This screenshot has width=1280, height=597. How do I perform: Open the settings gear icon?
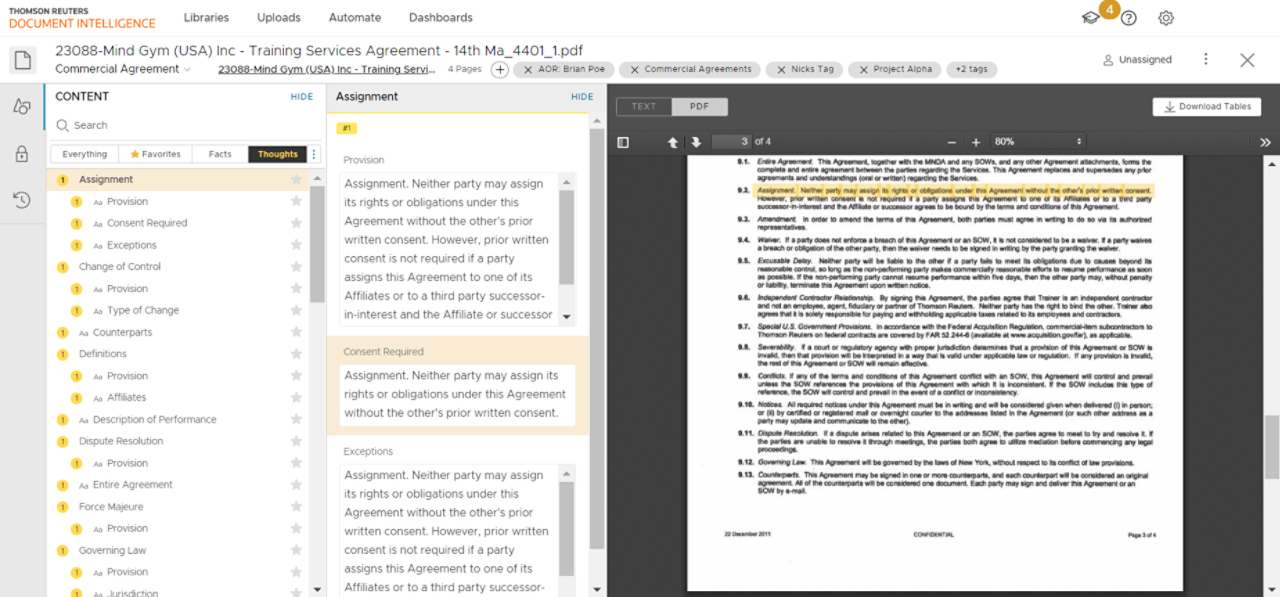pyautogui.click(x=1165, y=18)
